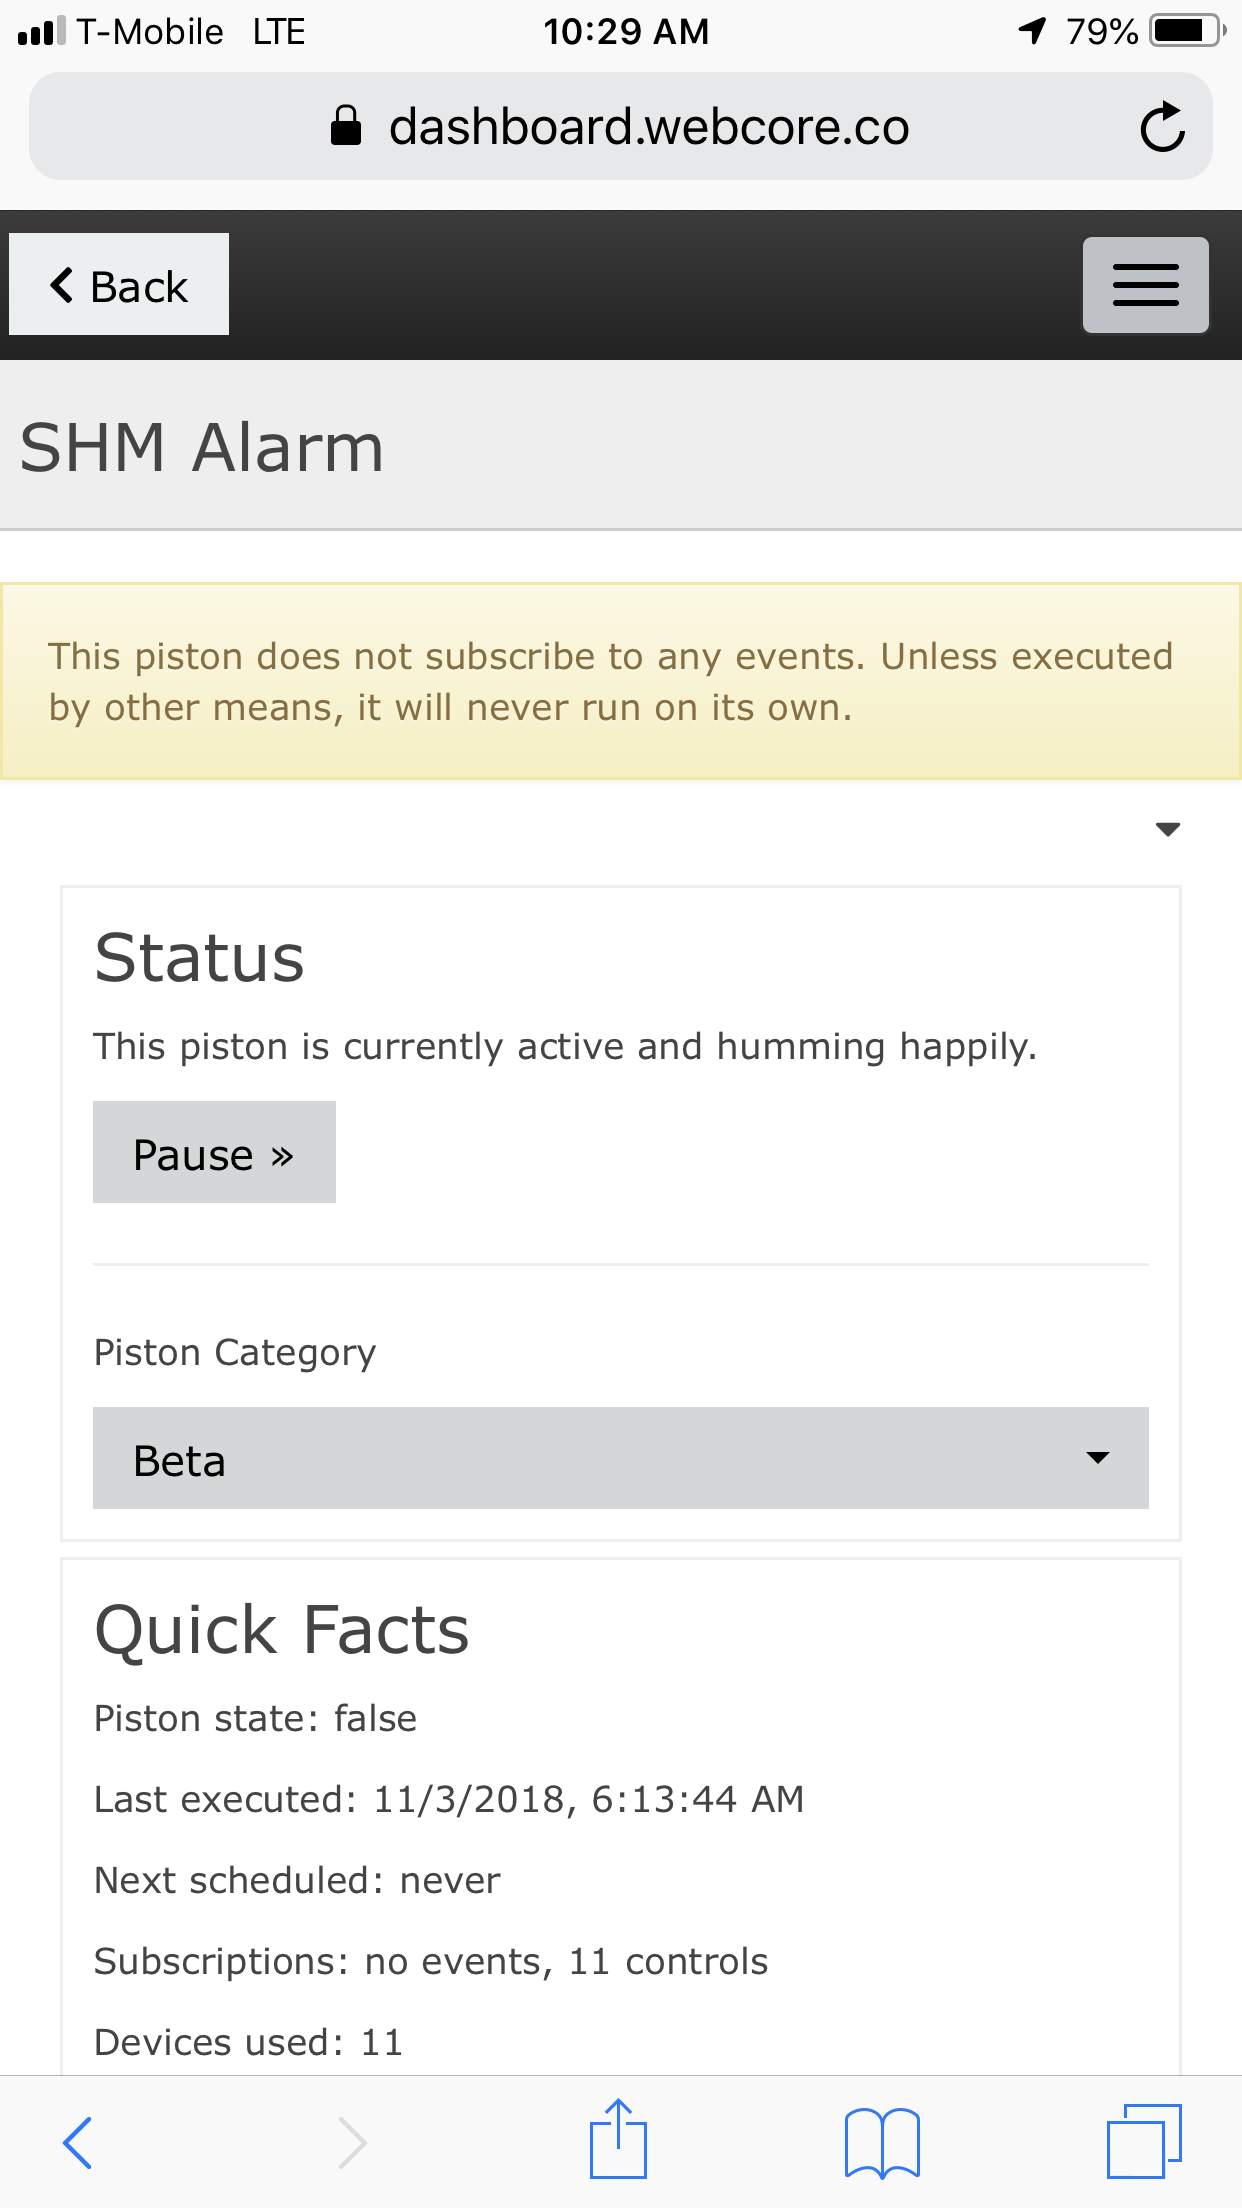Tap the Piston Category label
This screenshot has width=1242, height=2208.
click(x=235, y=1352)
